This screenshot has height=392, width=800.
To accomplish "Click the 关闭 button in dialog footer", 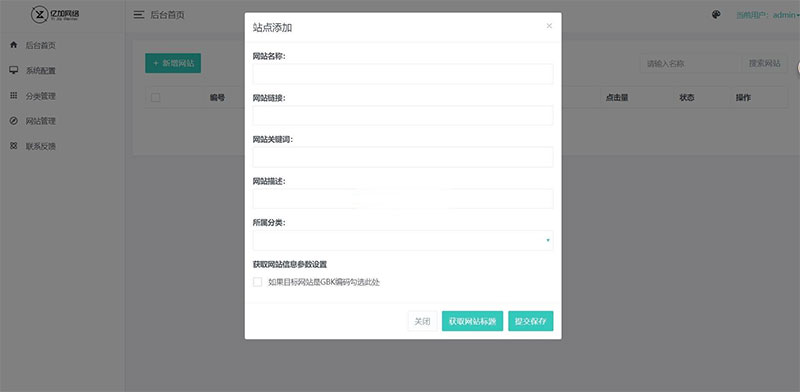I will pyautogui.click(x=422, y=321).
